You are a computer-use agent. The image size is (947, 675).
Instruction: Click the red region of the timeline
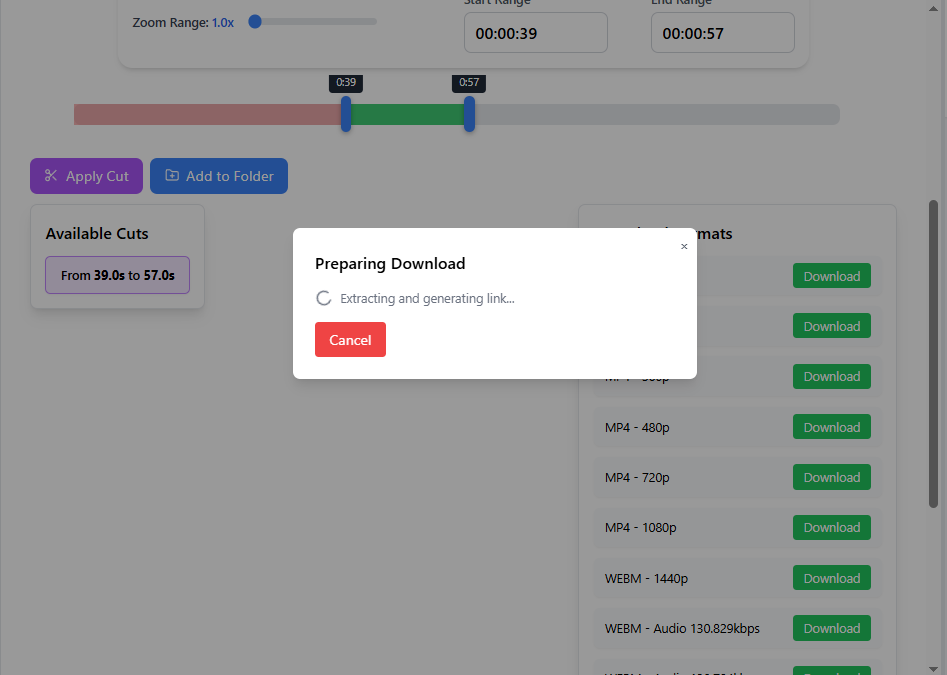[207, 114]
